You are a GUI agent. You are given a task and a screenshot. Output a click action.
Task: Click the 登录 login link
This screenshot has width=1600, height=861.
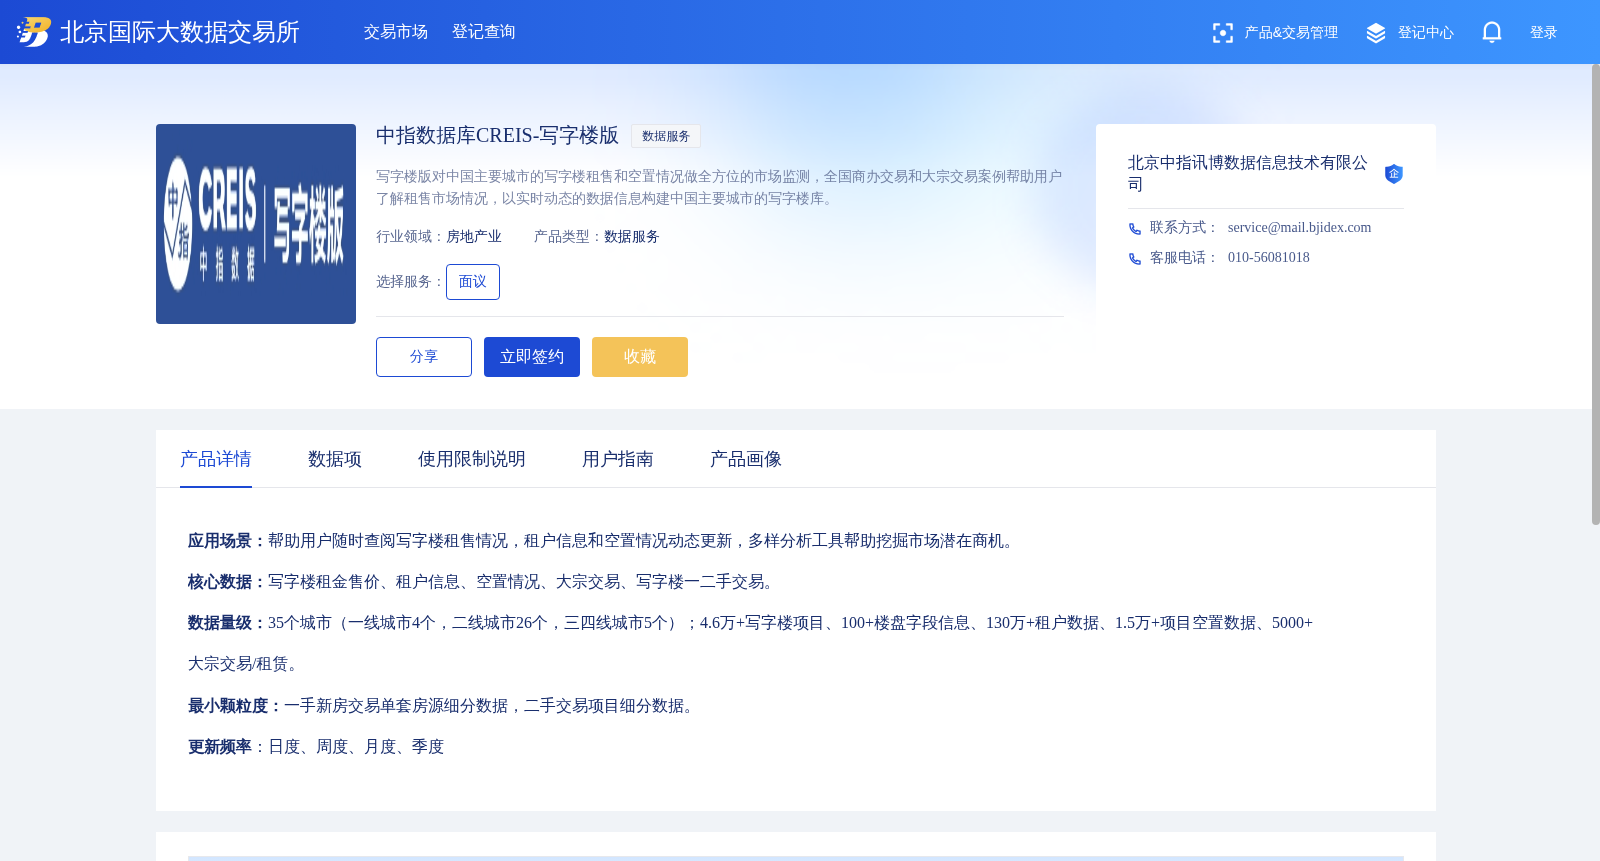click(1544, 33)
